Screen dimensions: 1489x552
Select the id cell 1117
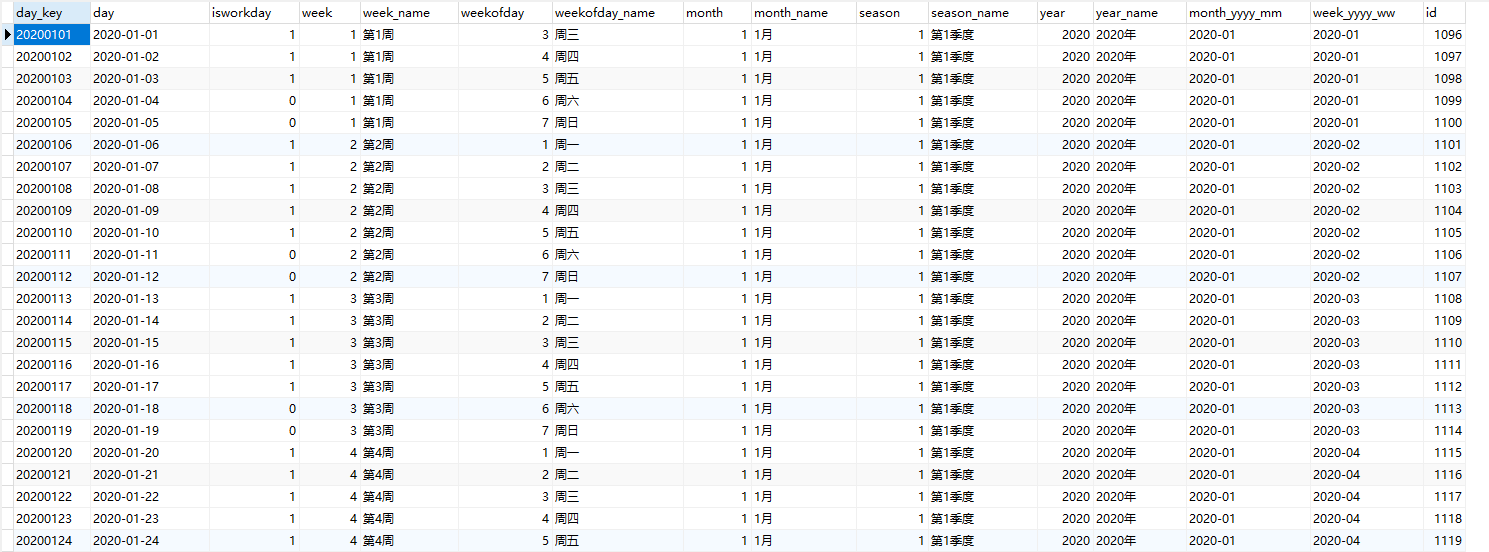click(x=1444, y=497)
